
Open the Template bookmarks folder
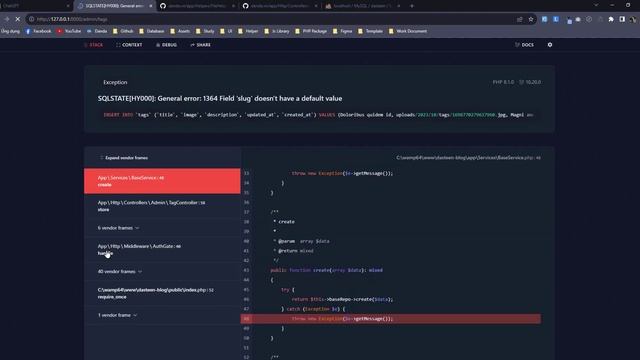tap(371, 31)
